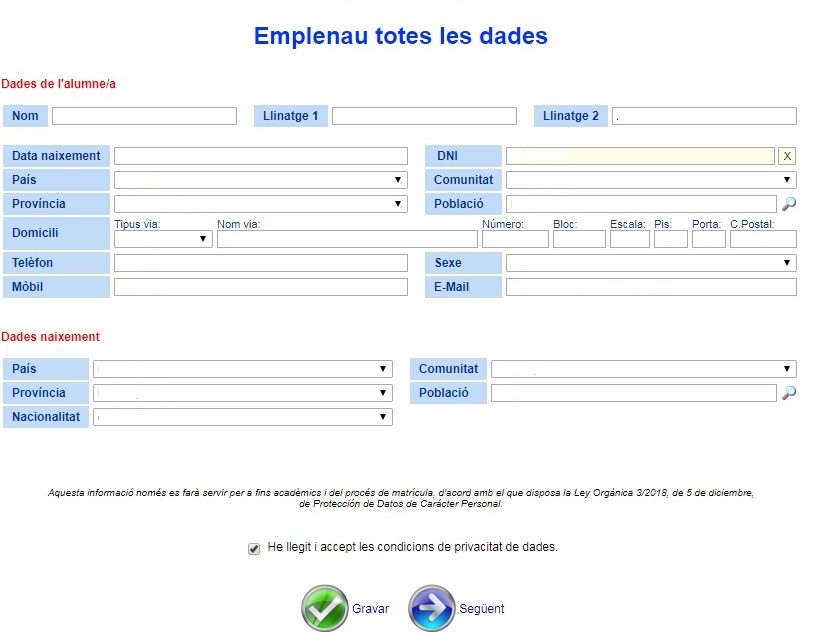Viewport: 826px width, 644px height.
Task: Click the Gravar text link
Action: [370, 609]
